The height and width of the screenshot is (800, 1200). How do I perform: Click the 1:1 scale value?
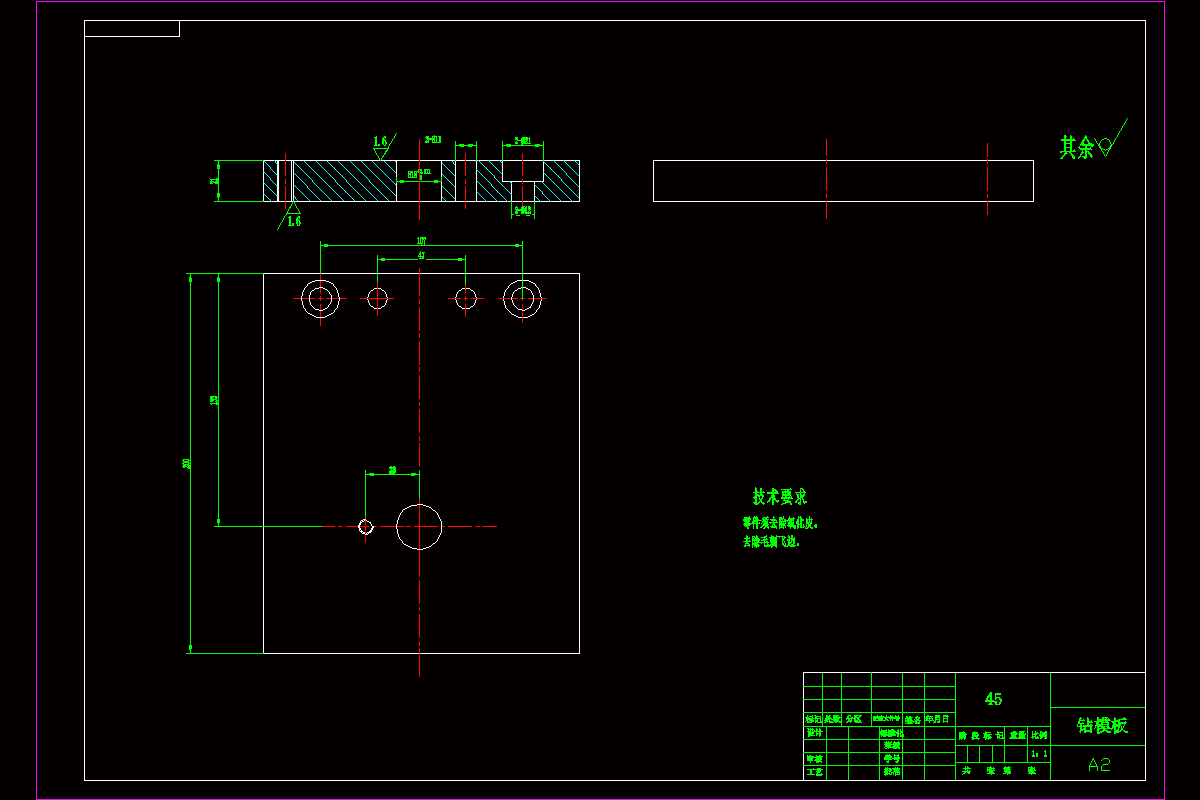[1039, 754]
